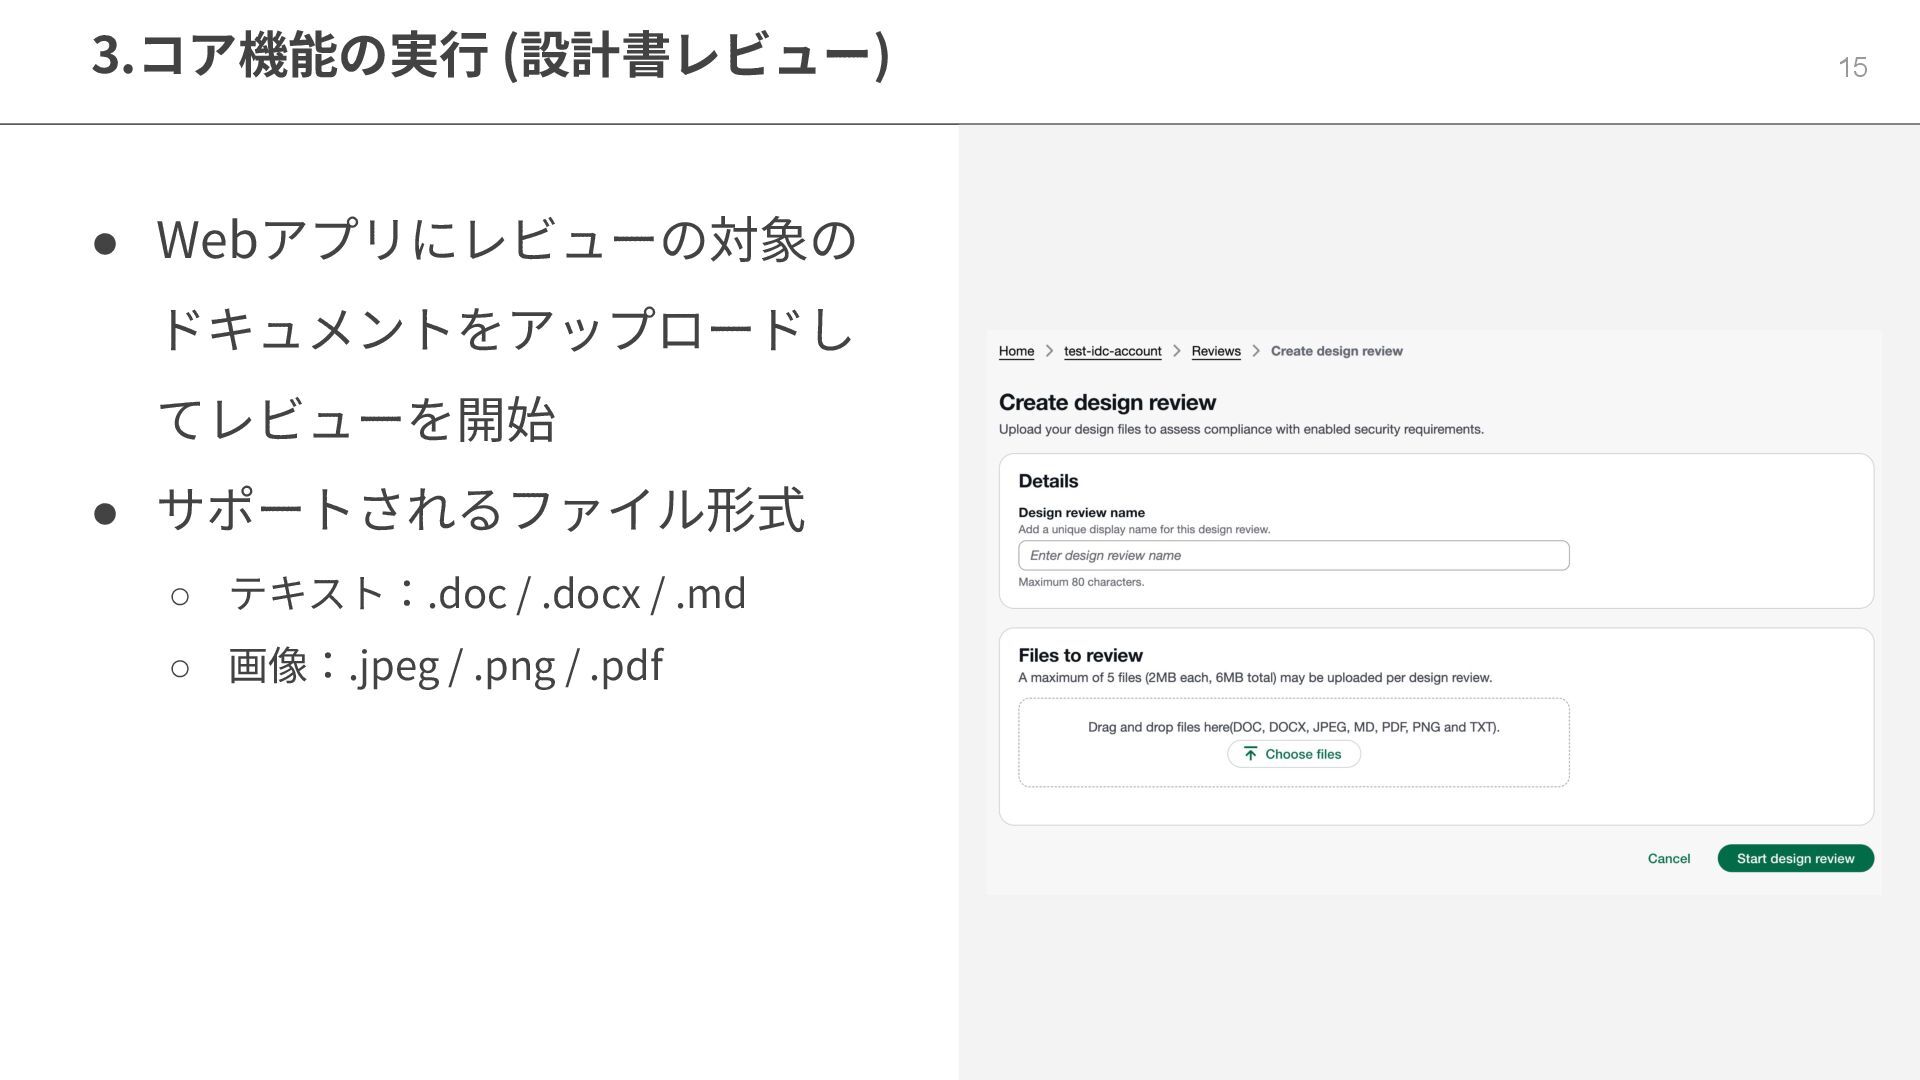The image size is (1920, 1080).
Task: Click the Files to review heading
Action: tap(1080, 656)
